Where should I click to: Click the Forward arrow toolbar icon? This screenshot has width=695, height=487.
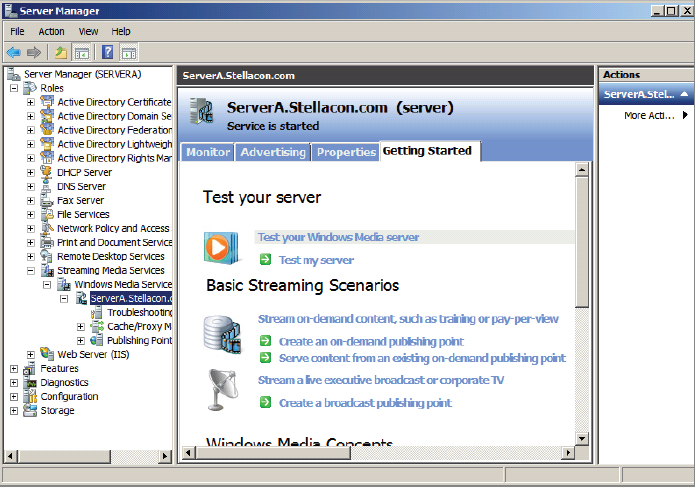pos(34,53)
